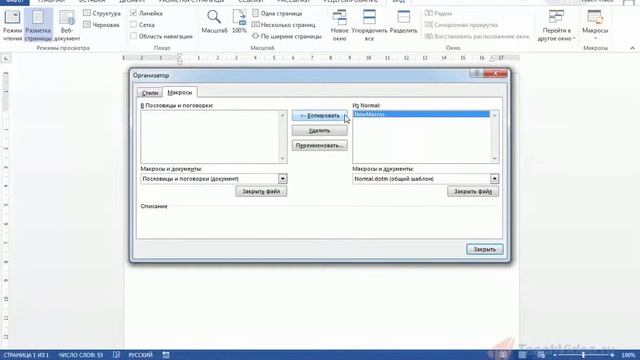The image size is (640, 360).
Task: Click the zoom in plus button
Action: click(x=612, y=355)
